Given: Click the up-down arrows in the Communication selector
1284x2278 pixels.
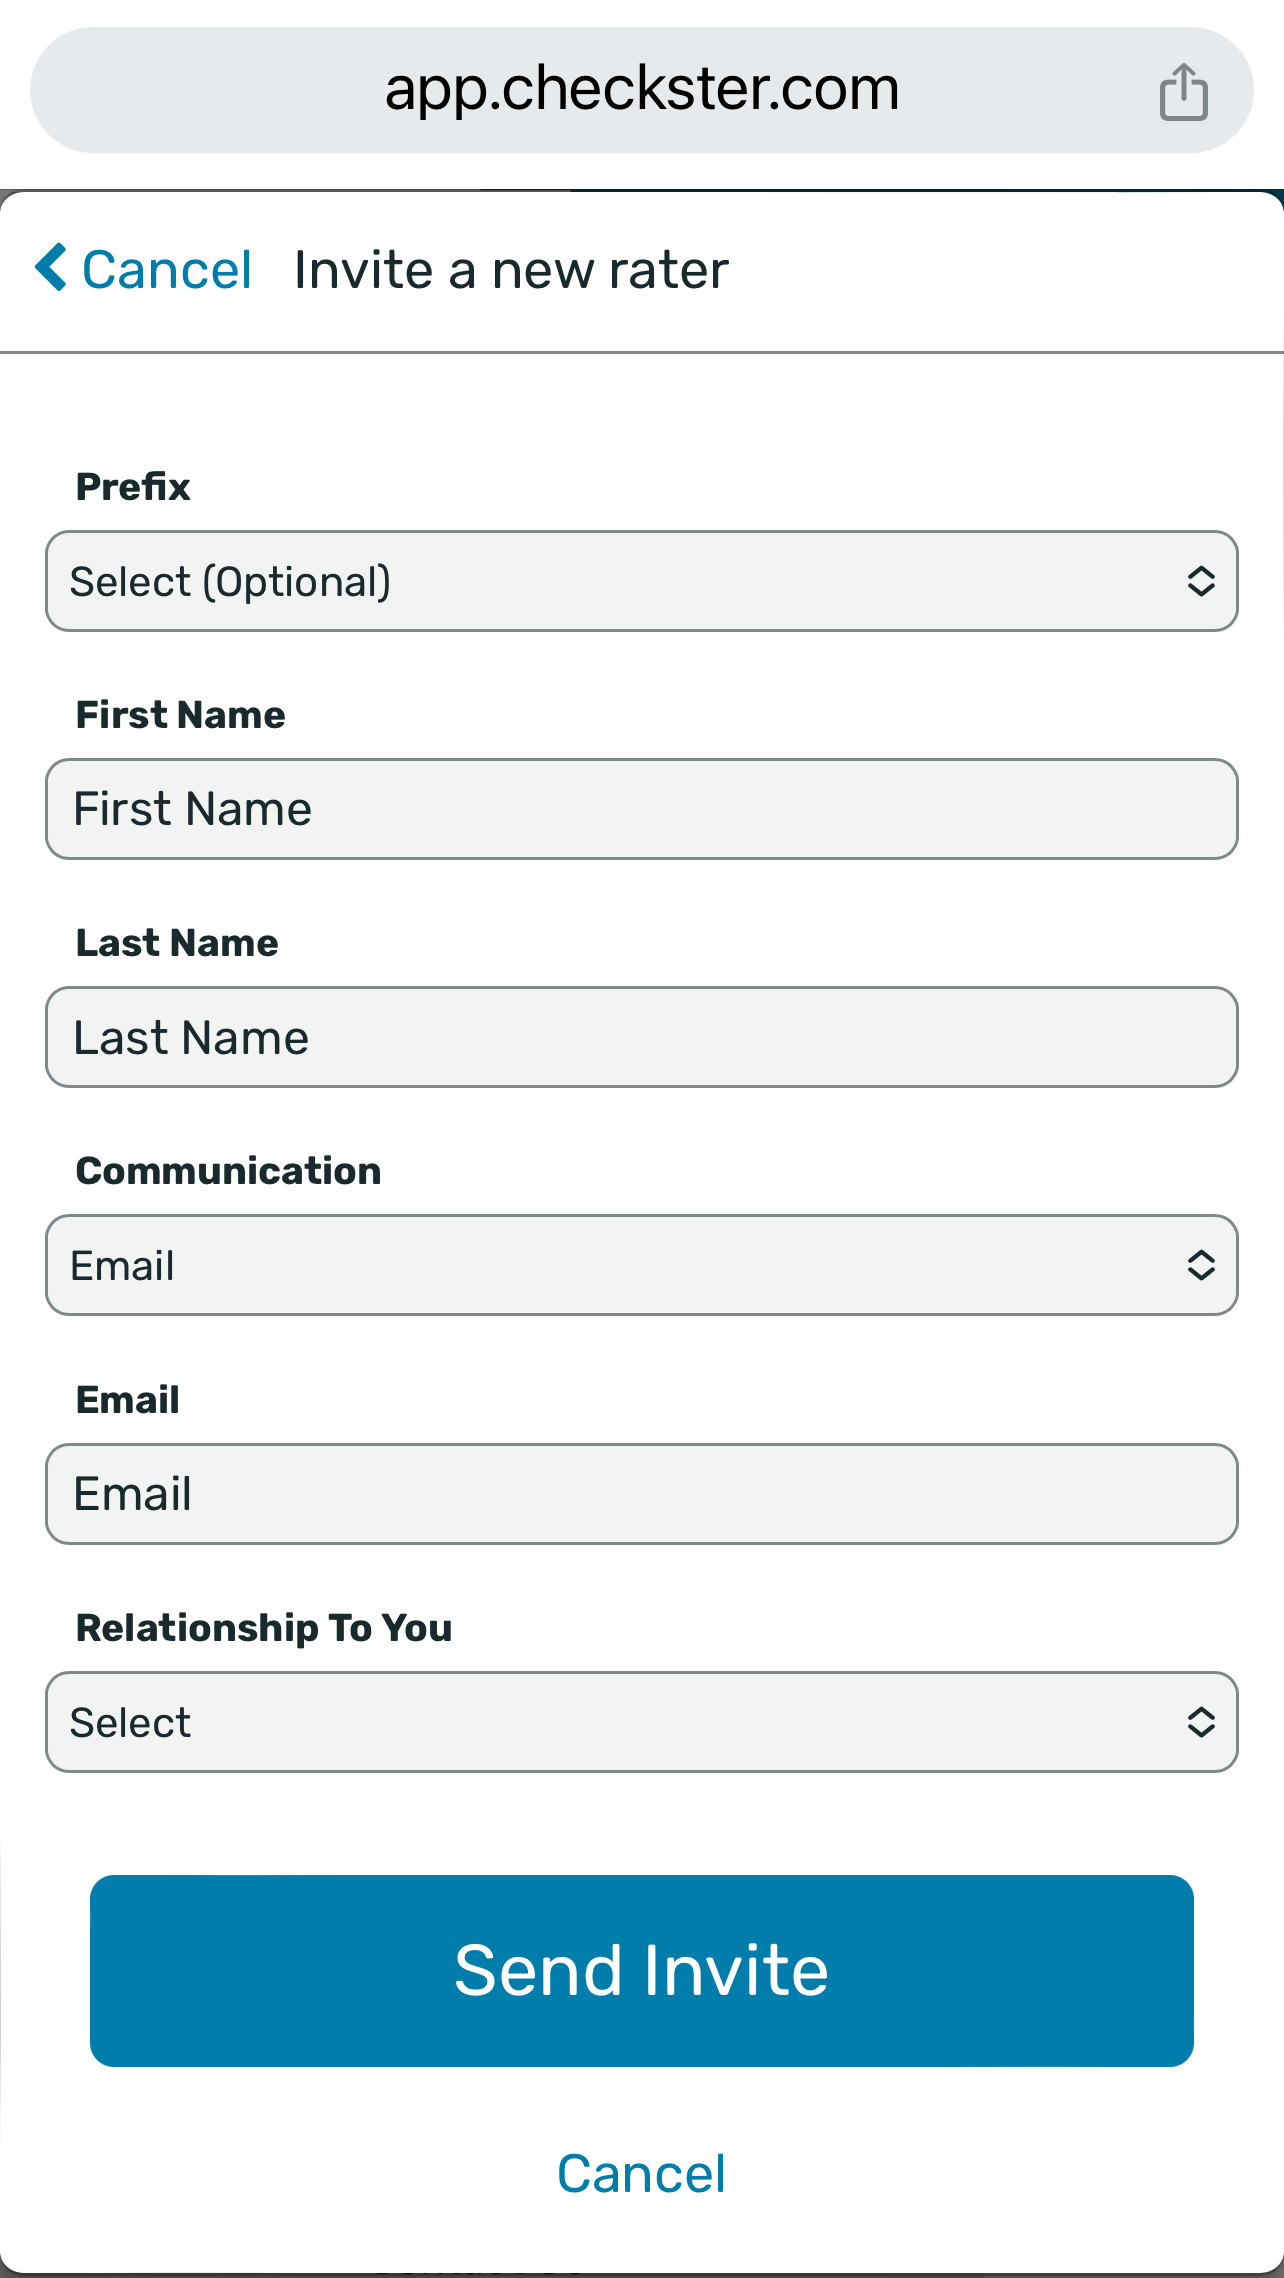Looking at the screenshot, I should [x=1201, y=1265].
